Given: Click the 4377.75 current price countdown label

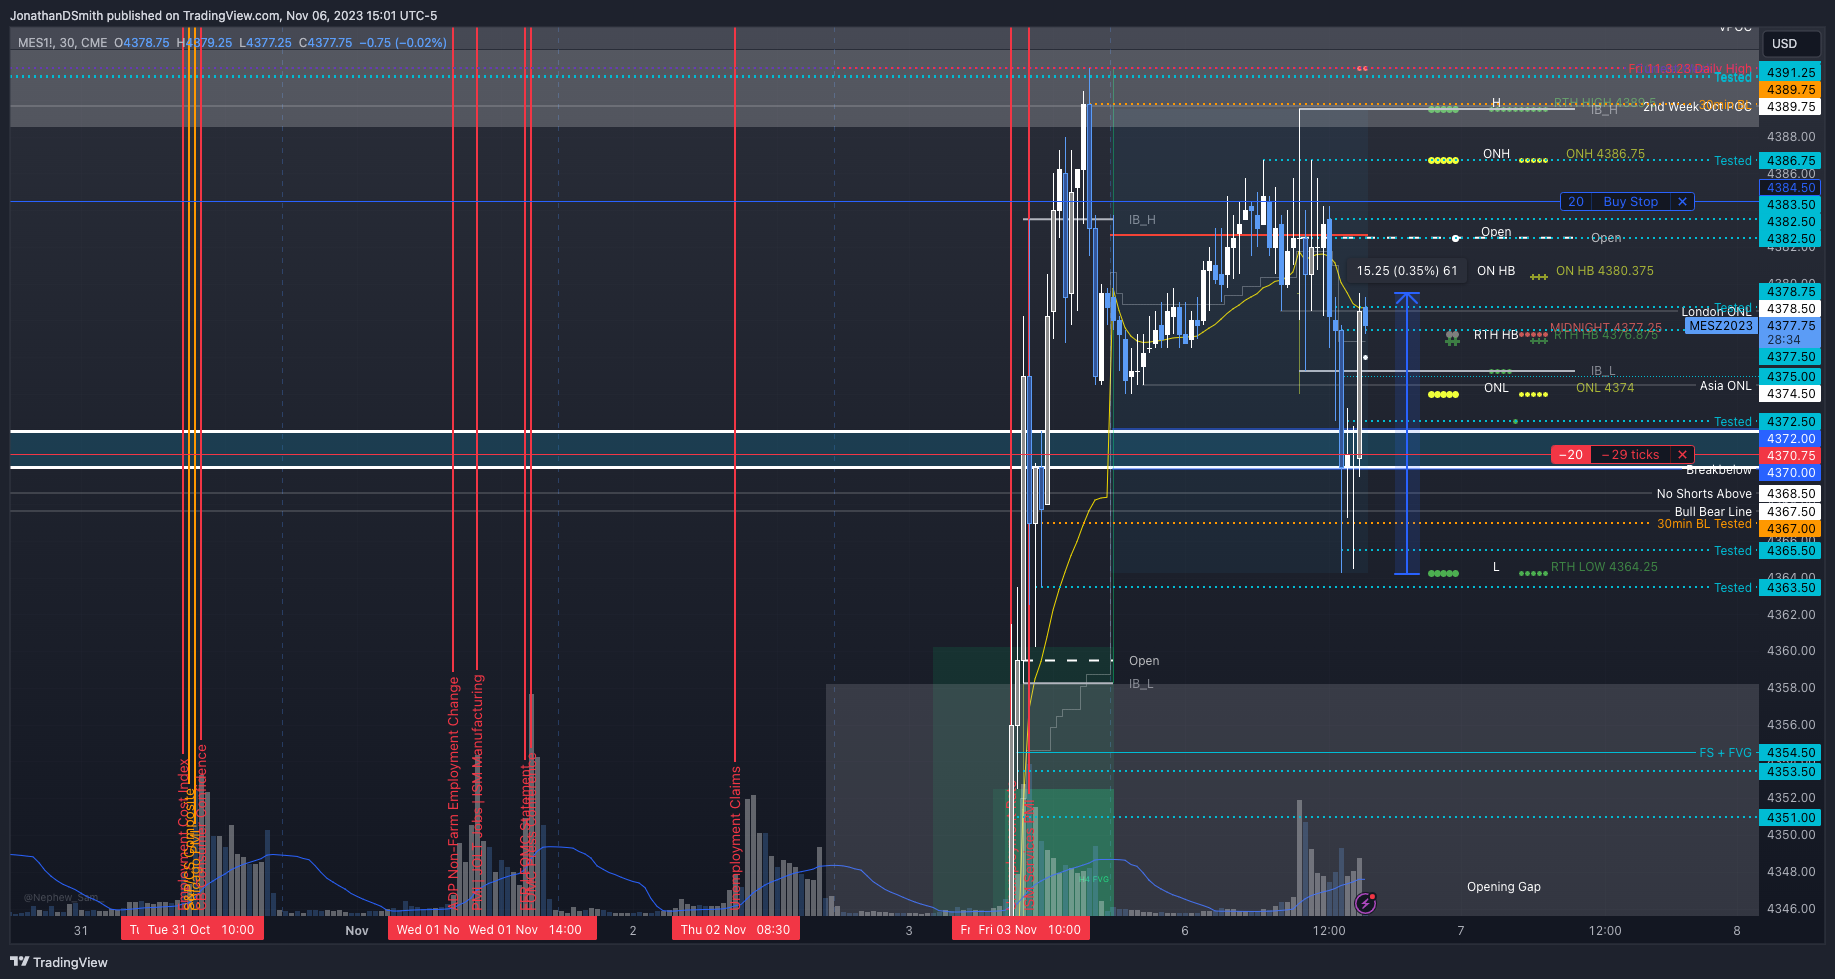Looking at the screenshot, I should 1791,332.
